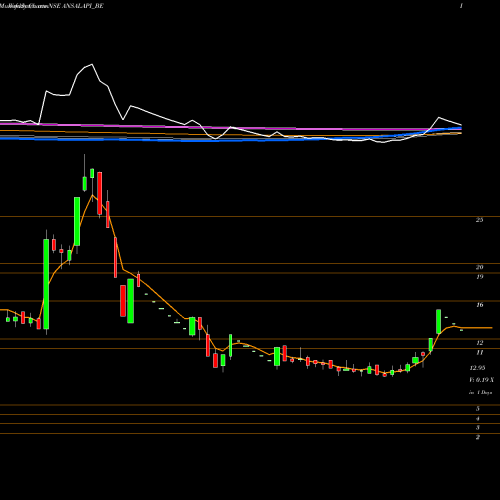Select the 5 lower axis label
The image size is (500, 500).
pos(478,409)
